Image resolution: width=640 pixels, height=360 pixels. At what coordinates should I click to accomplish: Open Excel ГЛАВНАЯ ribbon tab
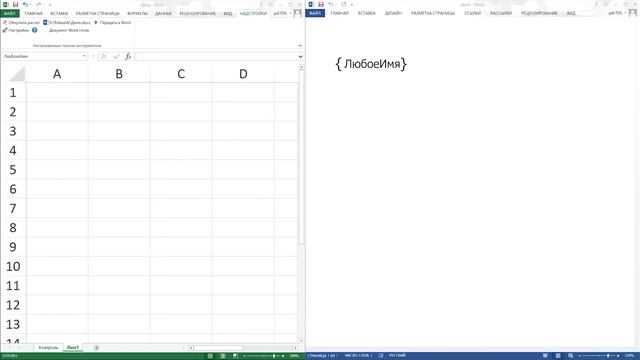(33, 13)
